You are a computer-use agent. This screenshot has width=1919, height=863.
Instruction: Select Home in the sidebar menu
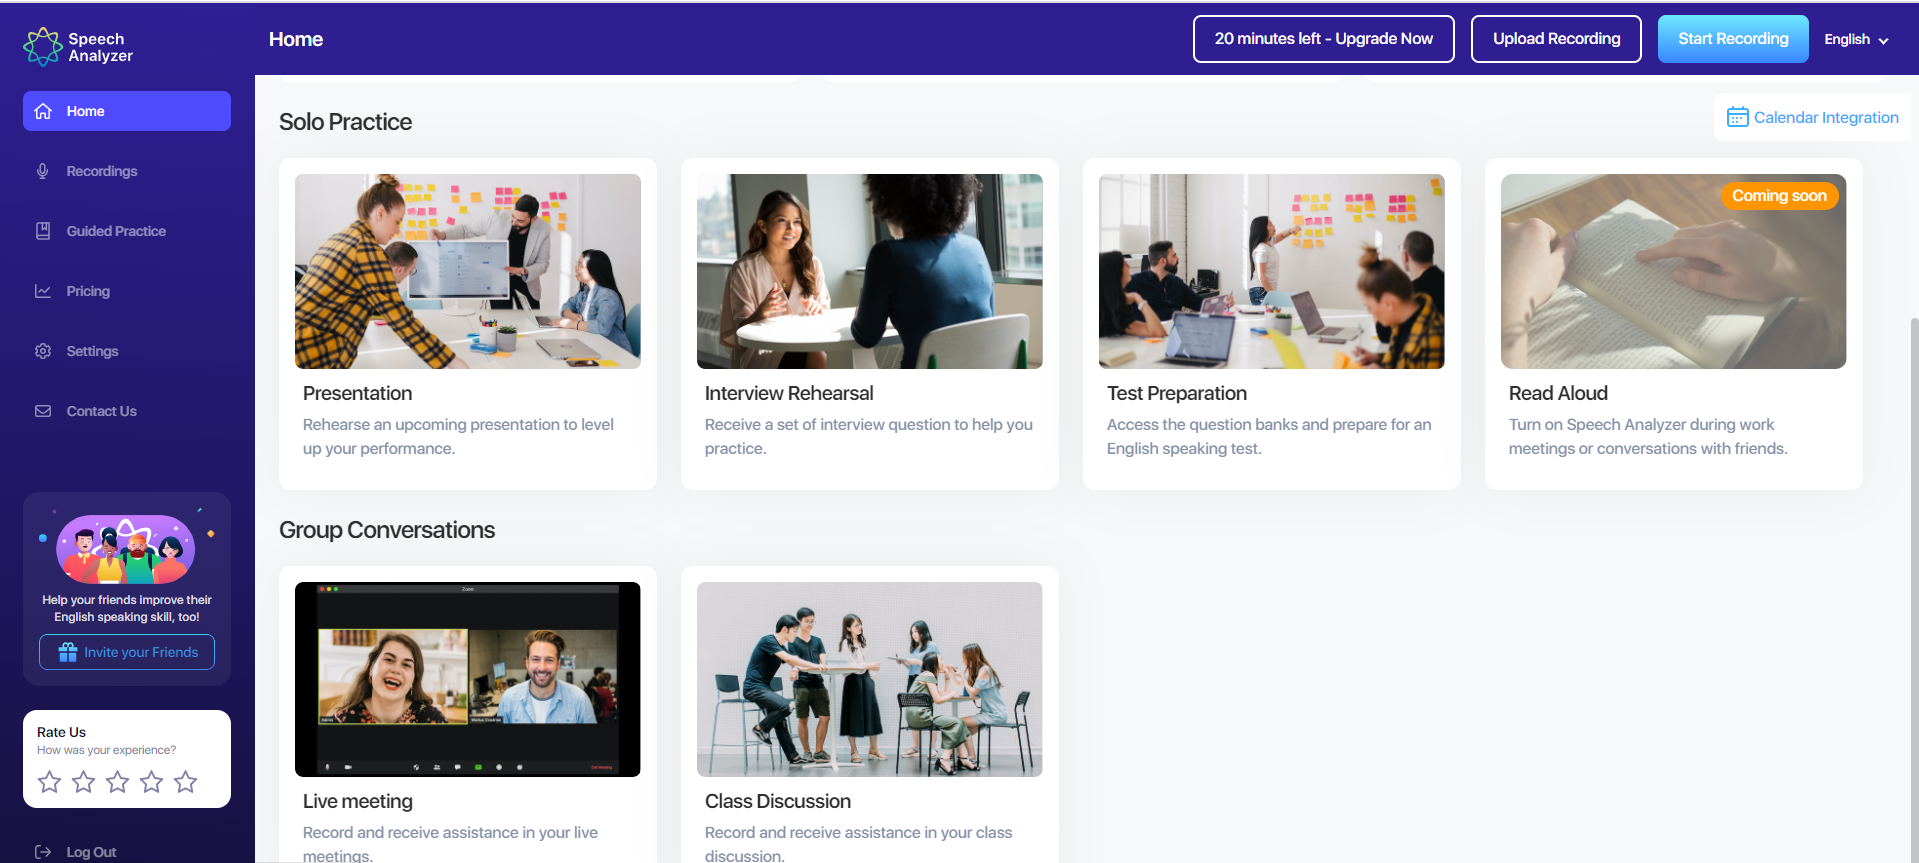click(127, 111)
